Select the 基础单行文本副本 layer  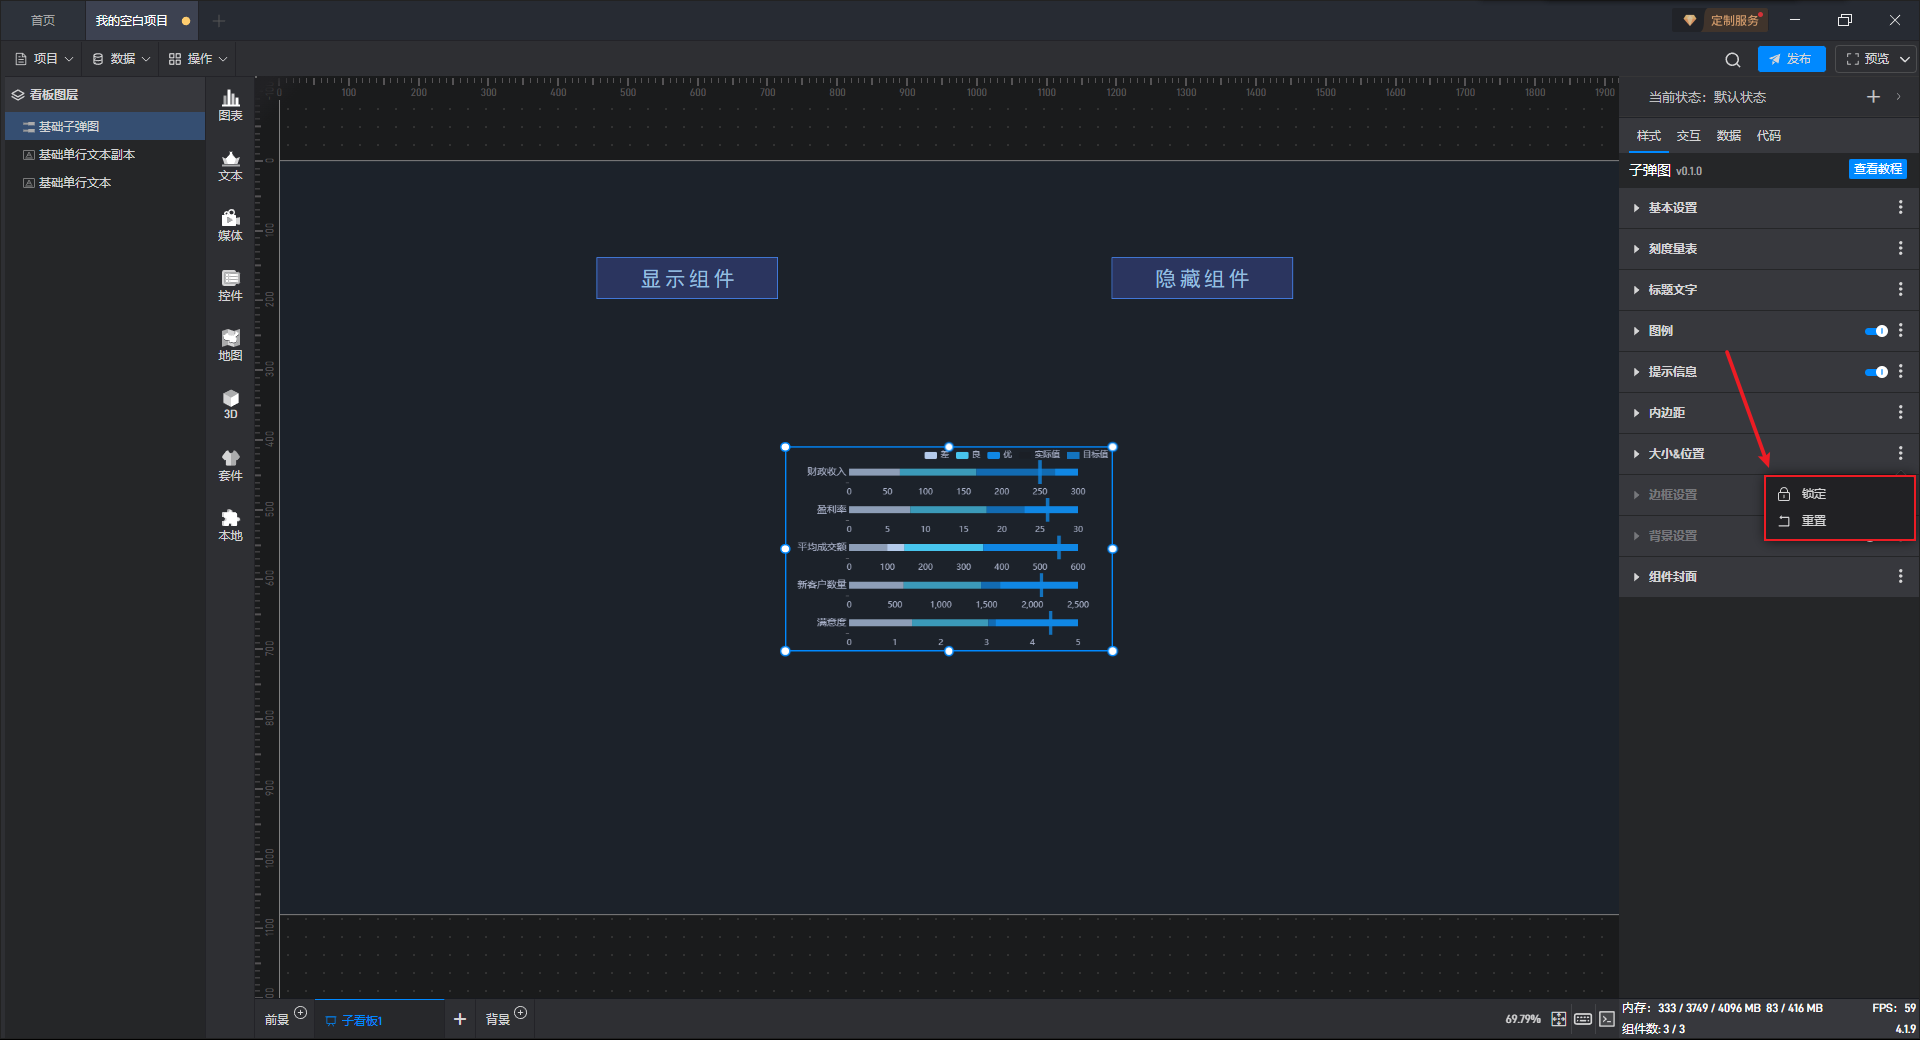point(105,154)
